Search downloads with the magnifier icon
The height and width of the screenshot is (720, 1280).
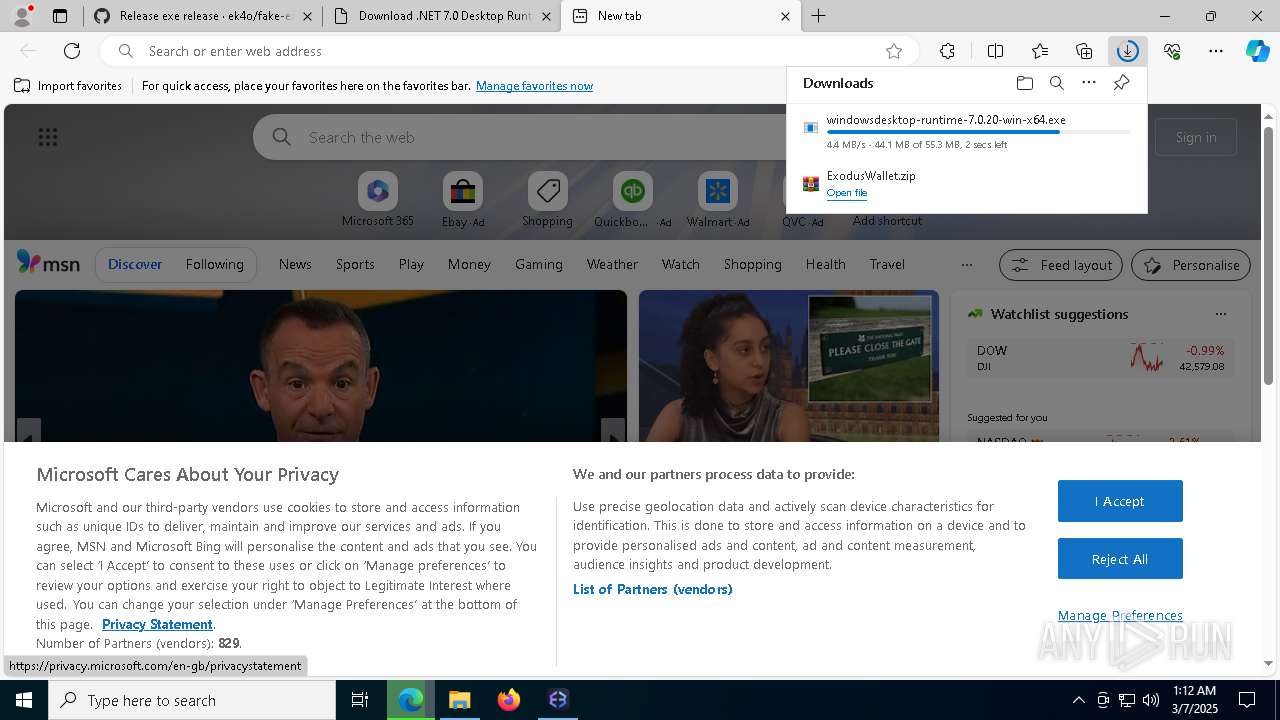[1056, 83]
